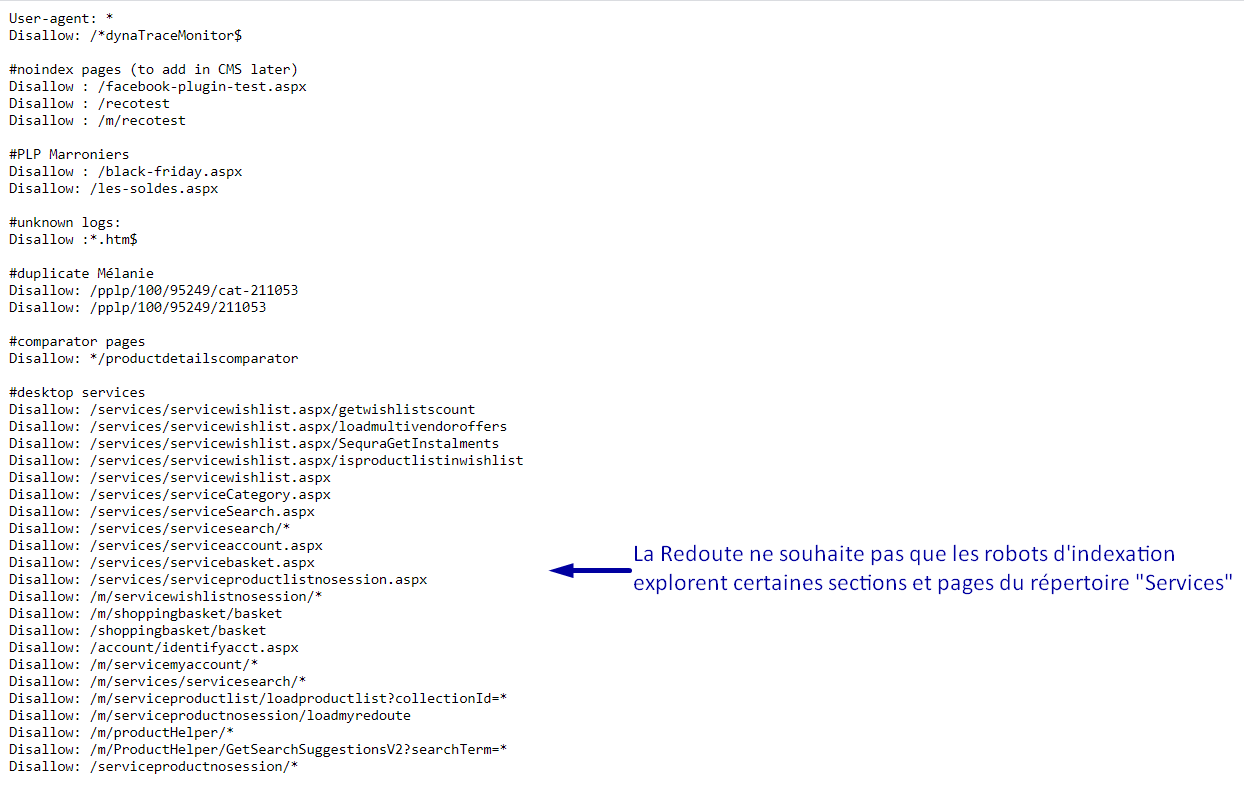Click the /services/servicebasket.aspx line
Viewport: 1244px width, 786px height.
coord(162,562)
